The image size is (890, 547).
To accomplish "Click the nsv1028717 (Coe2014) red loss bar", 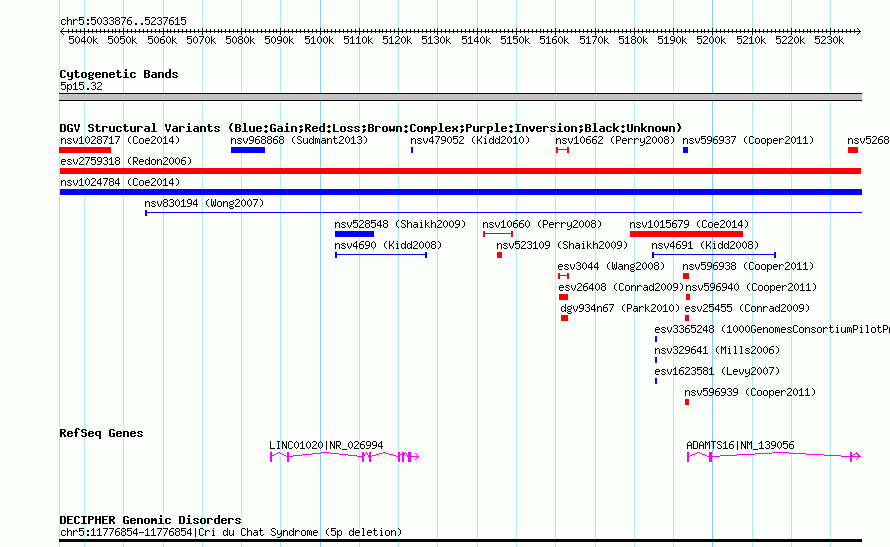I will [x=85, y=150].
